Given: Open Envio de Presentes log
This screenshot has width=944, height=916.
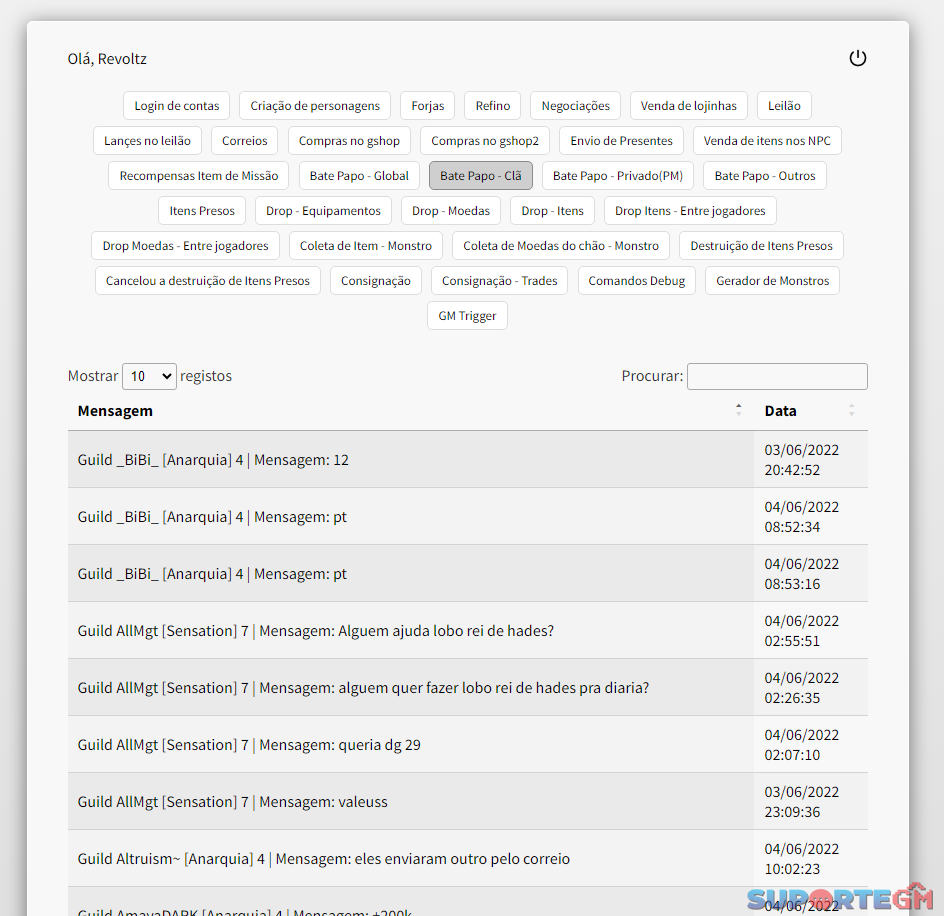Looking at the screenshot, I should click(x=621, y=141).
